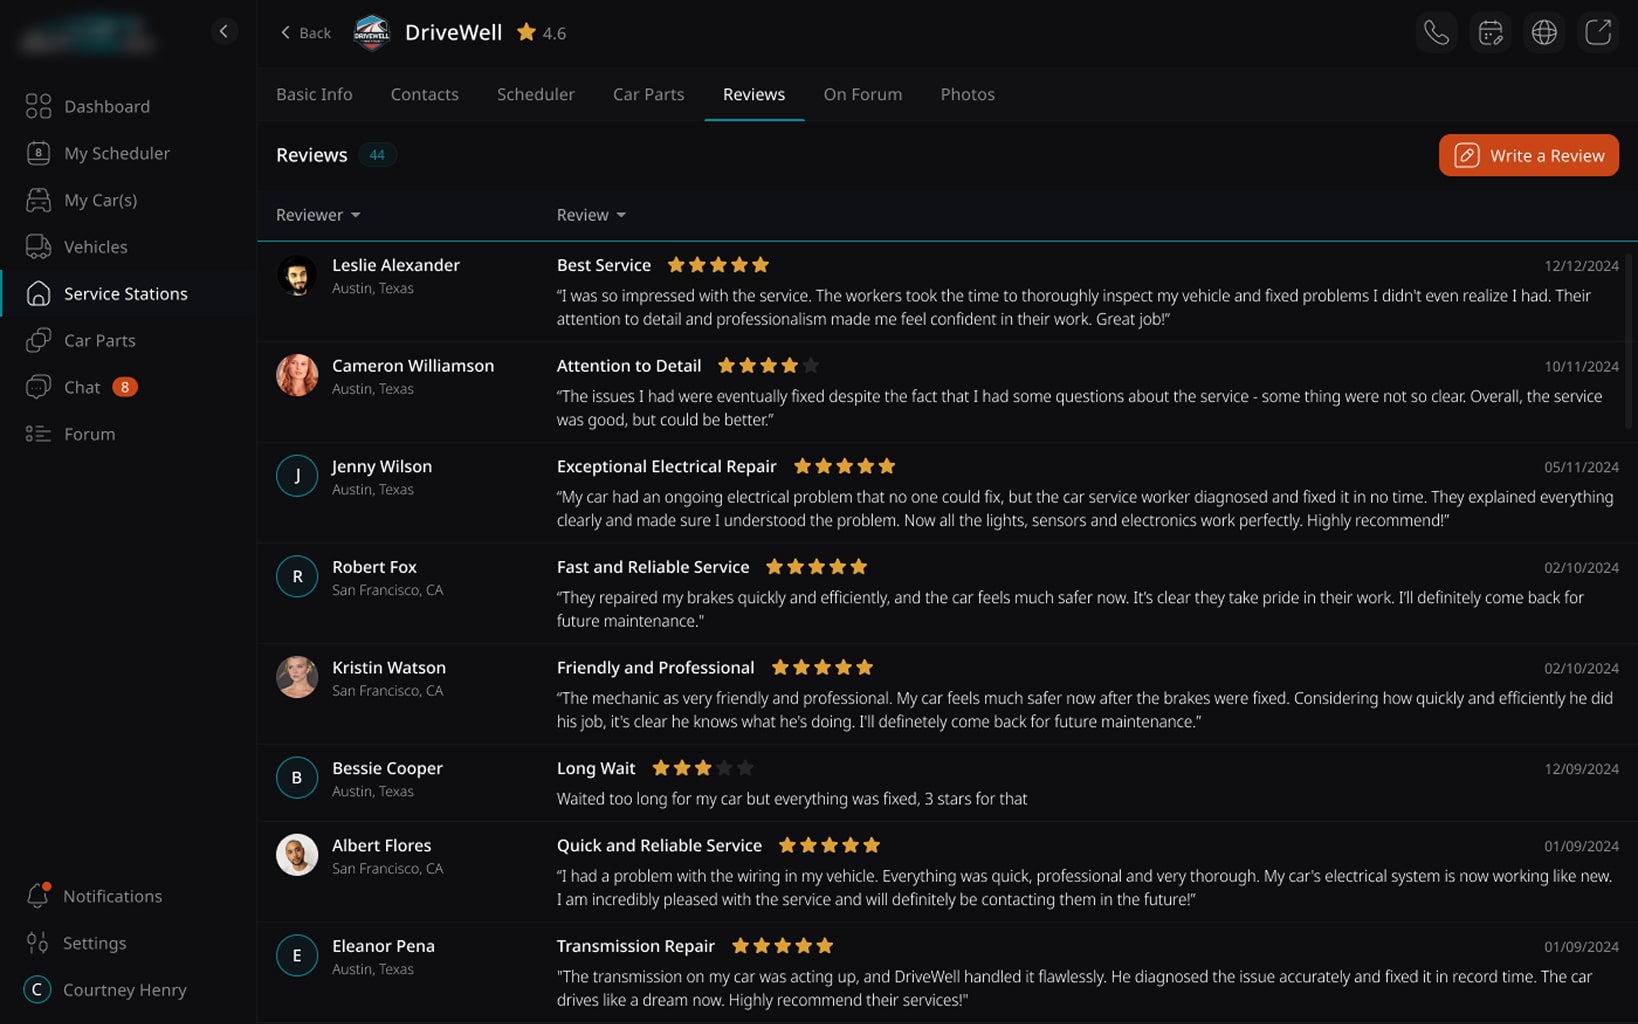Screen dimensions: 1638x1024
Task: Expand the Reviewer sort dropdown
Action: click(x=318, y=215)
